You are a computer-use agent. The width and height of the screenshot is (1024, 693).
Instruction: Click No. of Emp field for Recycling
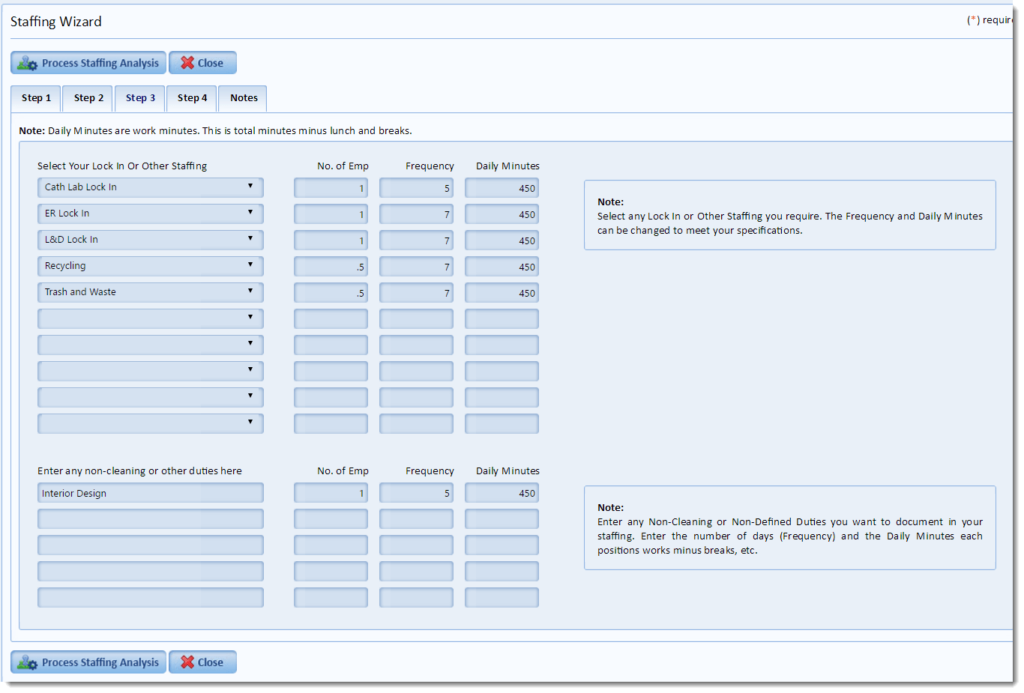[x=330, y=266]
